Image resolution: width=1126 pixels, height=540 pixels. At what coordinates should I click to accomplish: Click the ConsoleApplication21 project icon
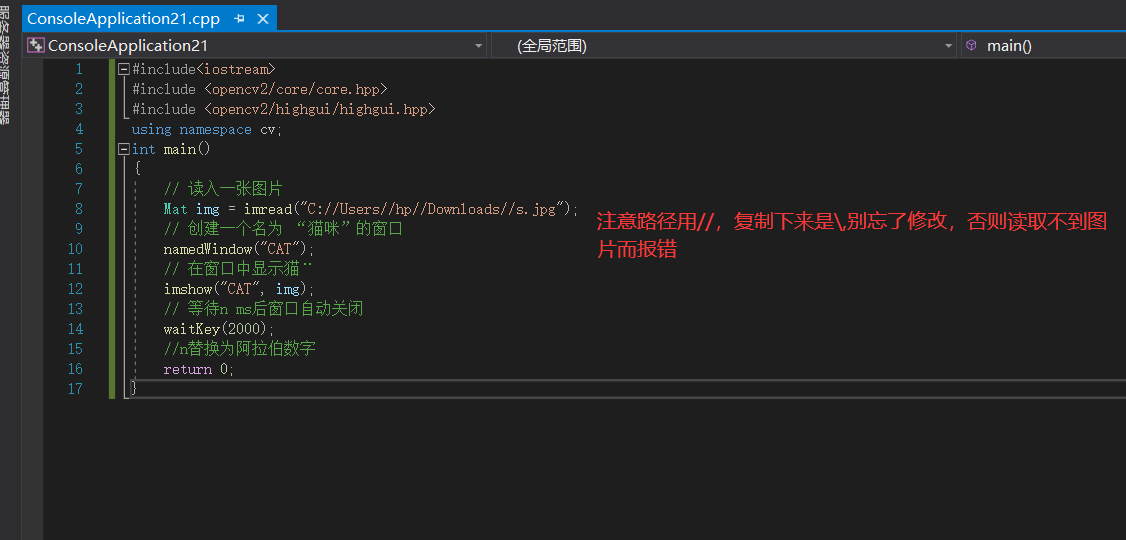coord(35,45)
